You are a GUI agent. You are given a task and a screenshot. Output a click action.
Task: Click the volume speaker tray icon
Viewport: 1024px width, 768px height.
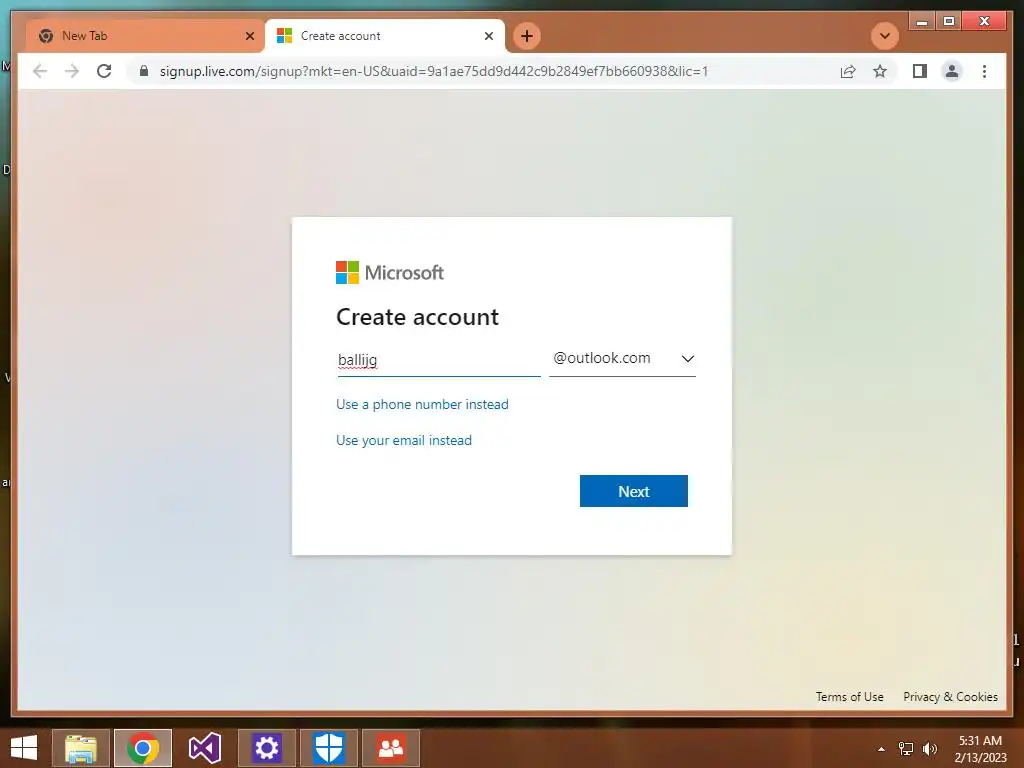(930, 749)
